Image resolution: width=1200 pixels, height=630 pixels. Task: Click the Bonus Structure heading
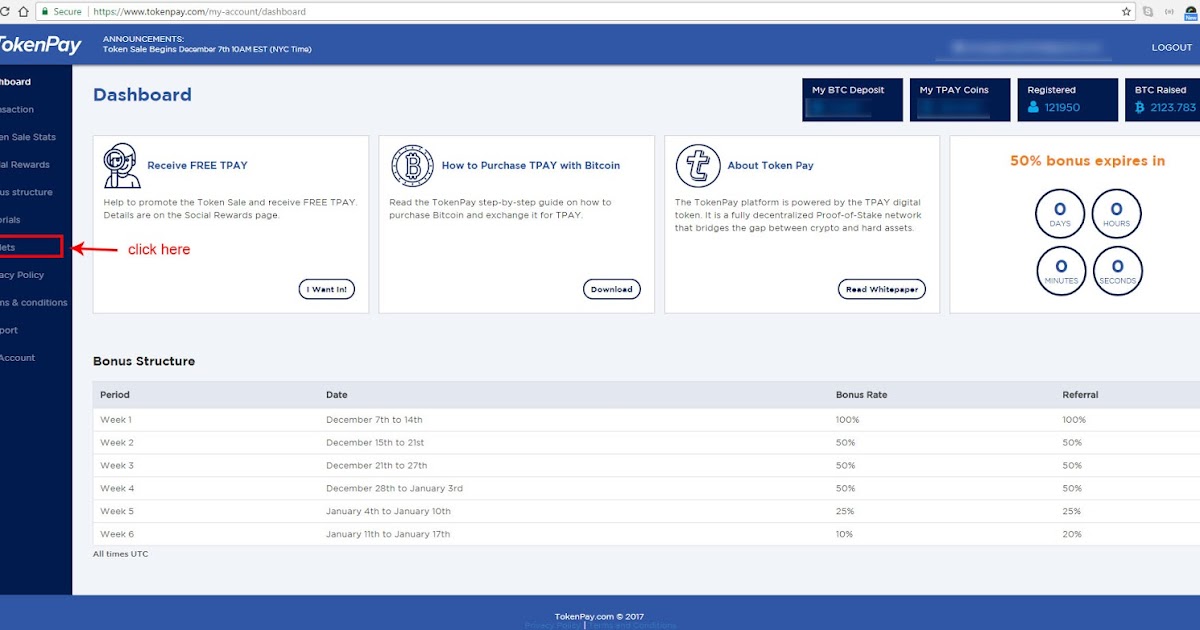144,361
